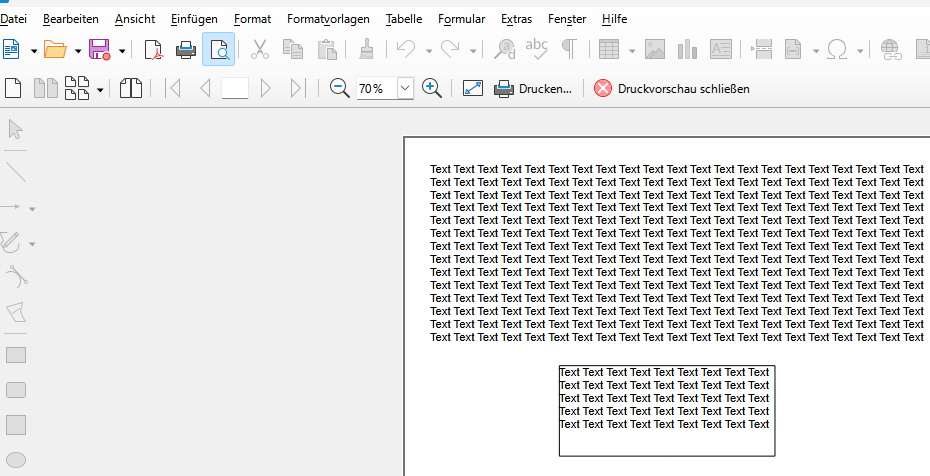Go to next page arrow
Image resolution: width=930 pixels, height=476 pixels.
point(265,88)
